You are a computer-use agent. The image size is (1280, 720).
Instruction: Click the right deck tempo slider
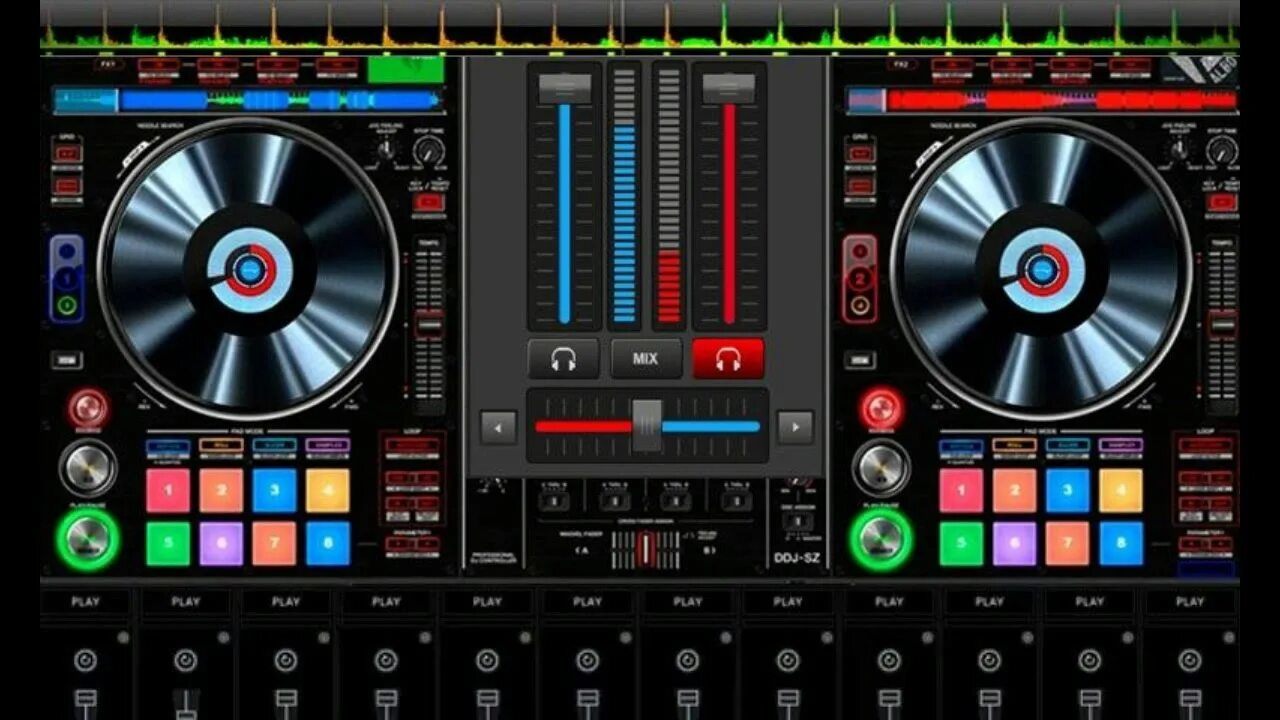pyautogui.click(x=1221, y=325)
